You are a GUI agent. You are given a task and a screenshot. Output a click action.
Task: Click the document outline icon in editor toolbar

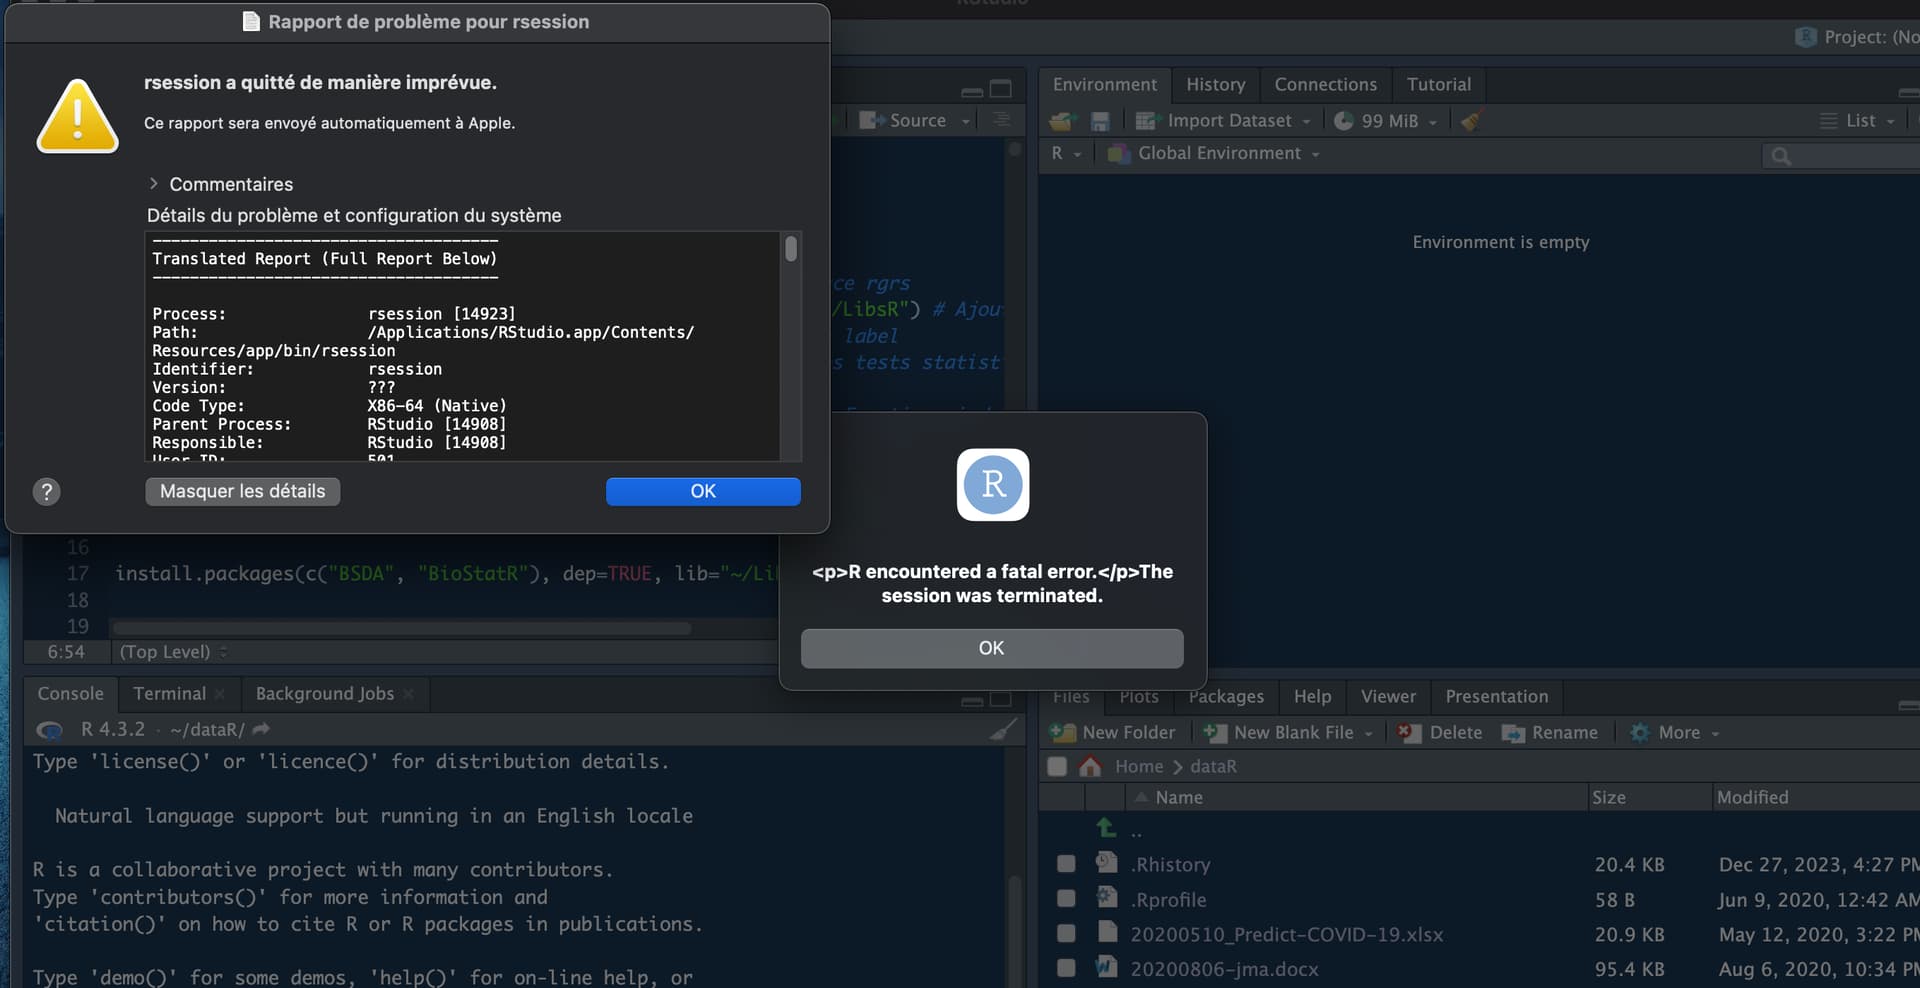coord(1001,120)
